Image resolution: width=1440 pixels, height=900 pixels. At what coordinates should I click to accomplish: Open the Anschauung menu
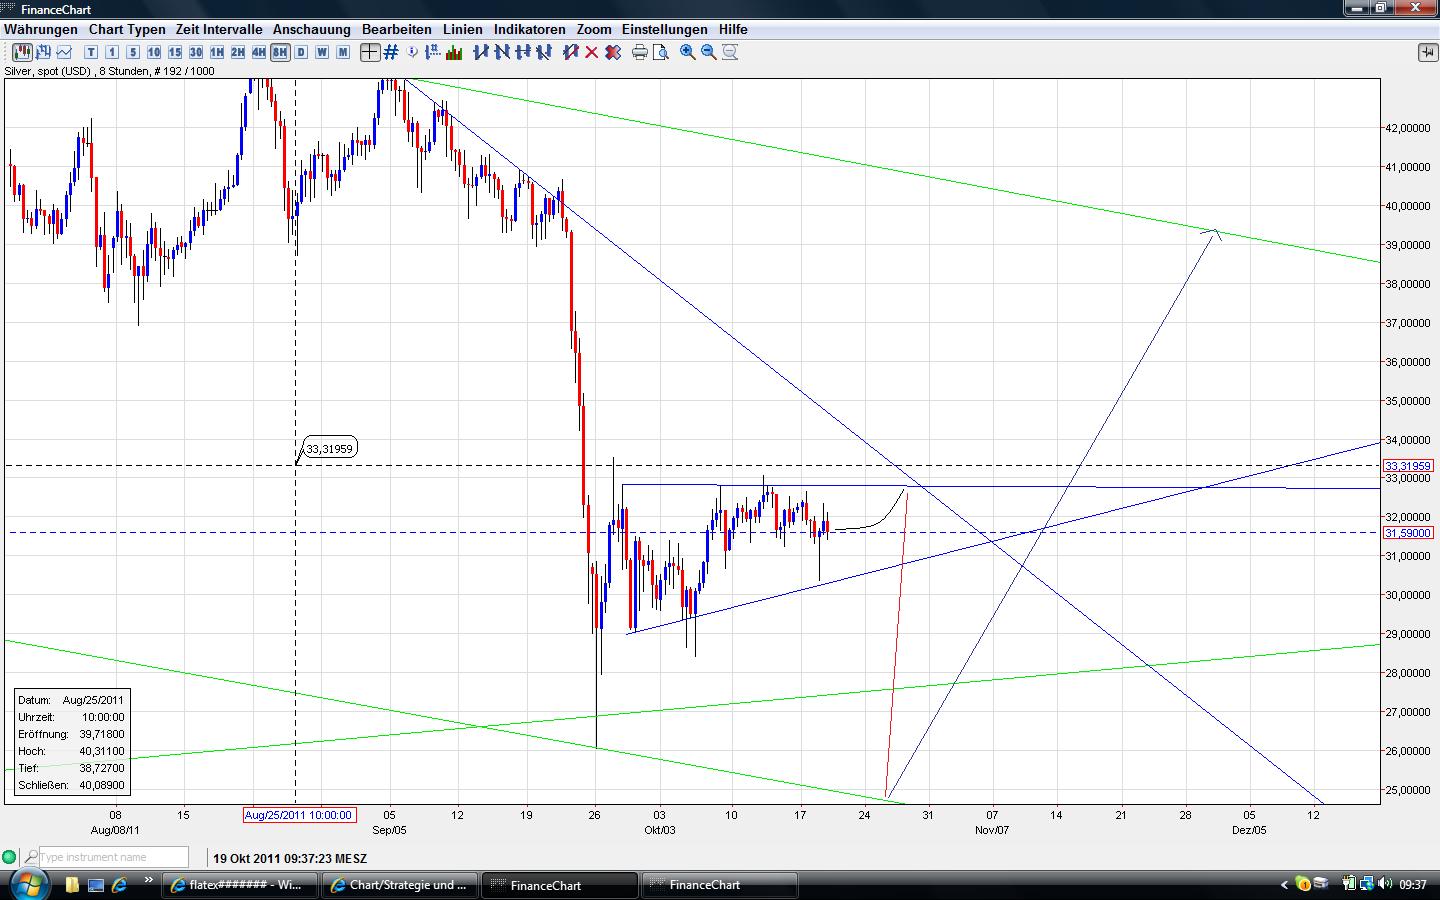tap(312, 30)
